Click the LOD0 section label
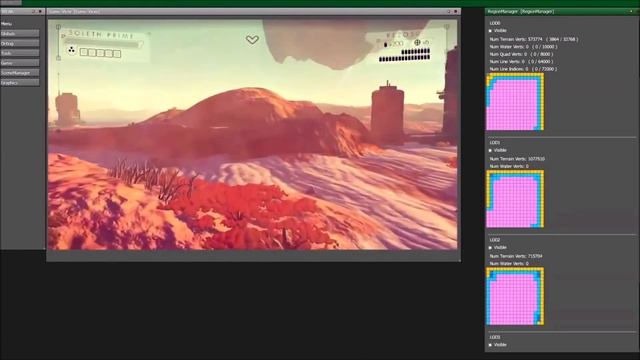Viewport: 640px width, 360px height. tap(495, 23)
